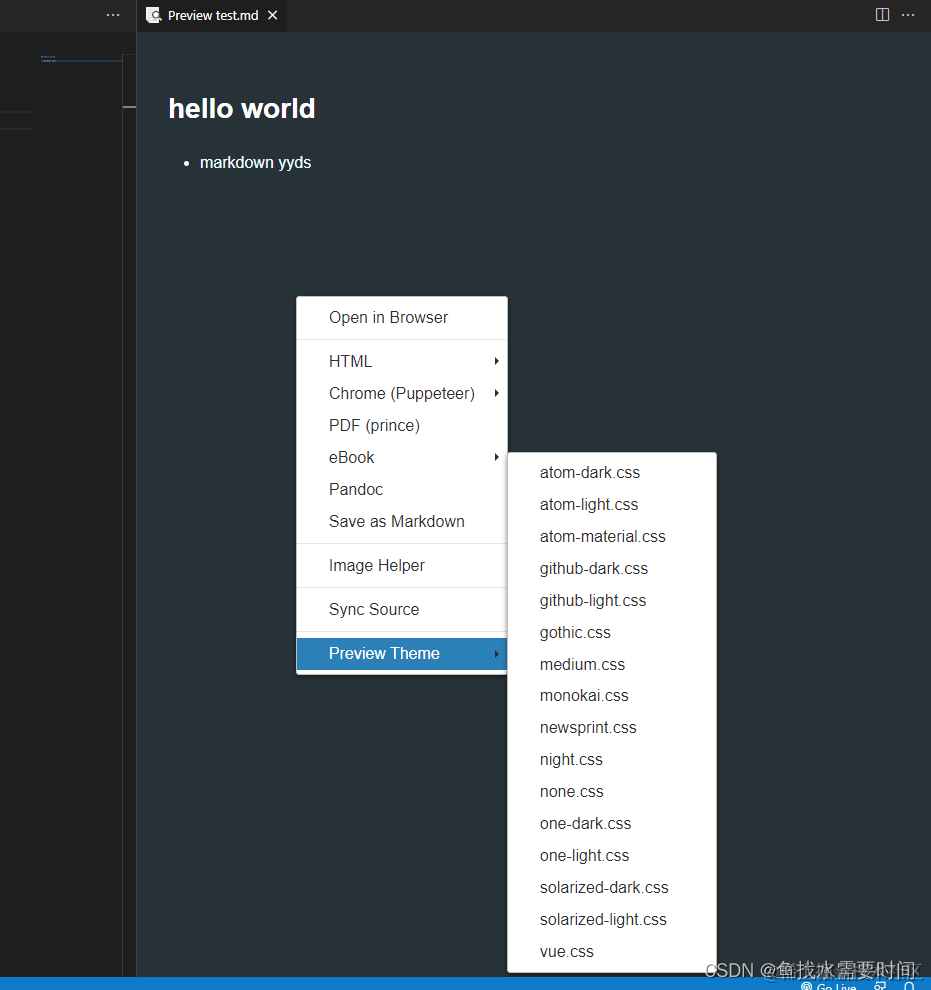
Task: Select the HTML menu entry
Action: (401, 361)
